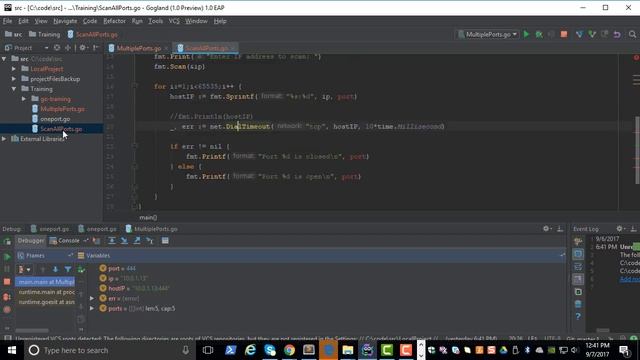Screen dimensions: 640x360
Task: Open Search Everywhere magnifier icon
Action: (x=632, y=34)
